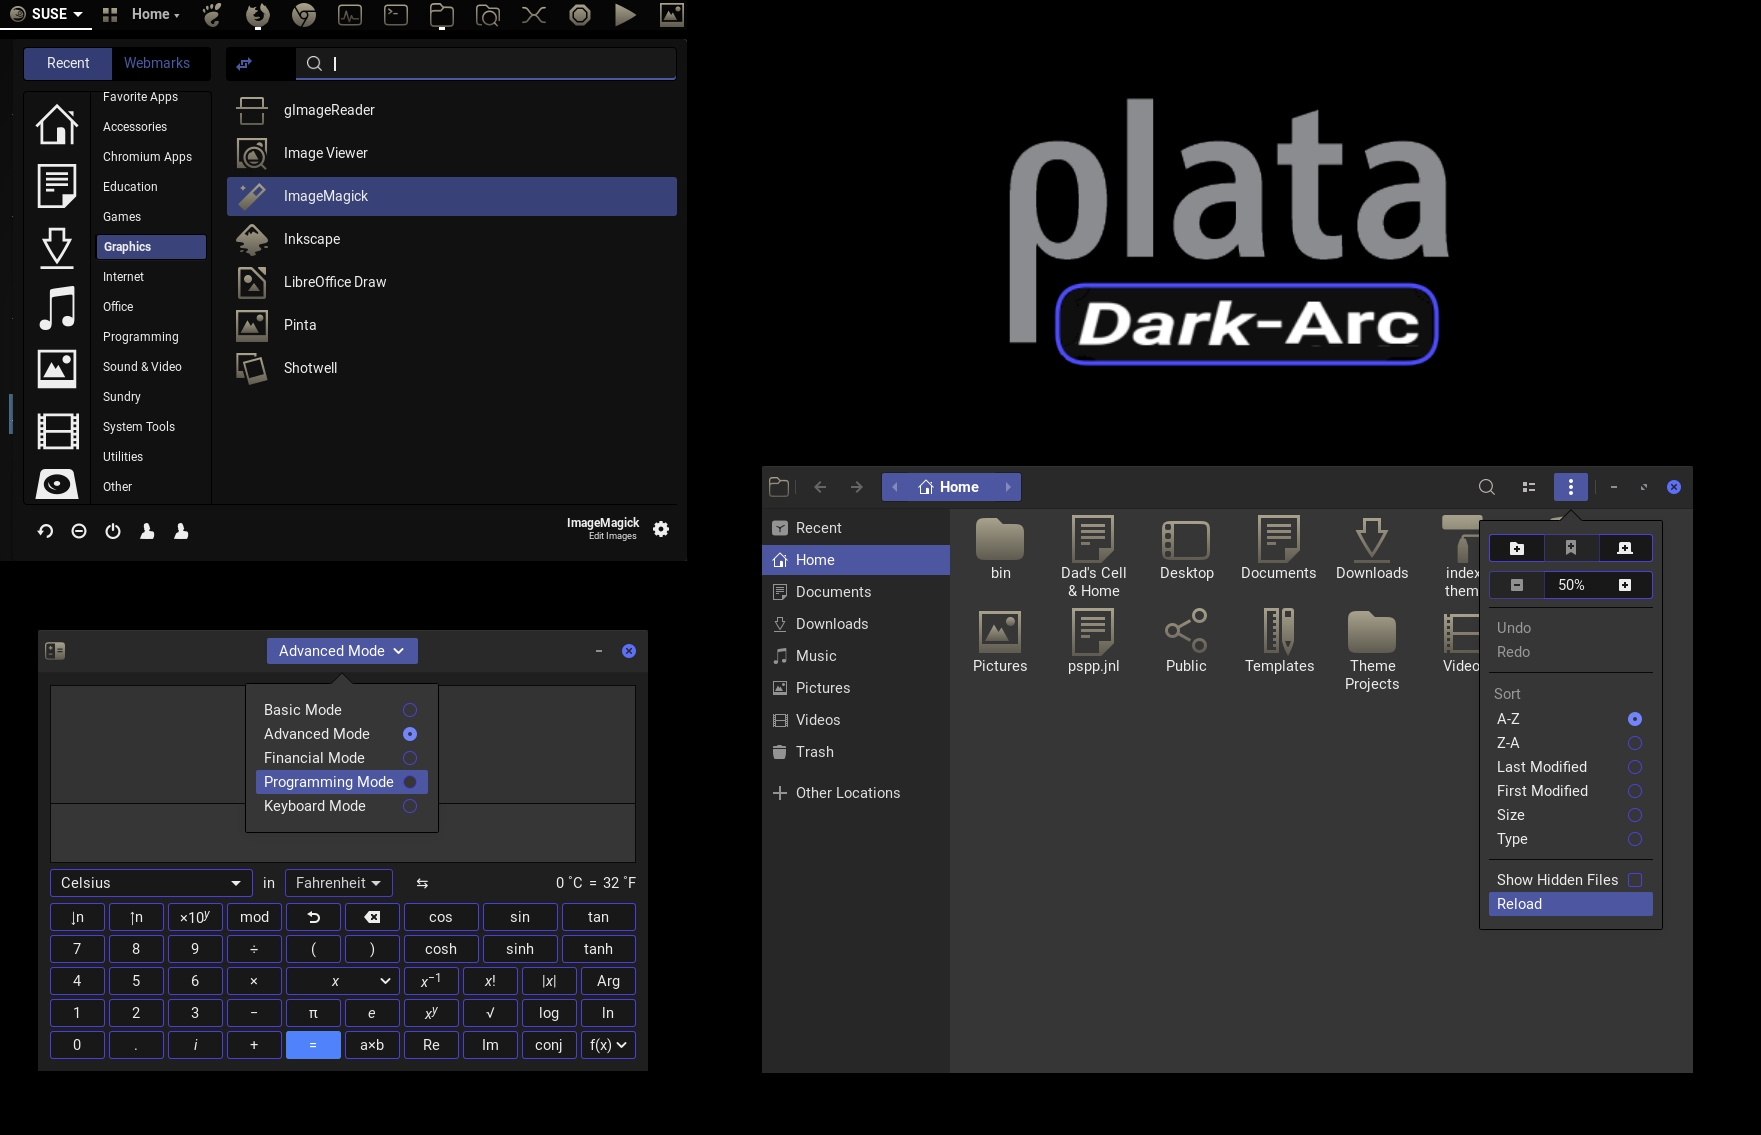Open gImageReader icon in app list
The image size is (1761, 1135).
[252, 110]
